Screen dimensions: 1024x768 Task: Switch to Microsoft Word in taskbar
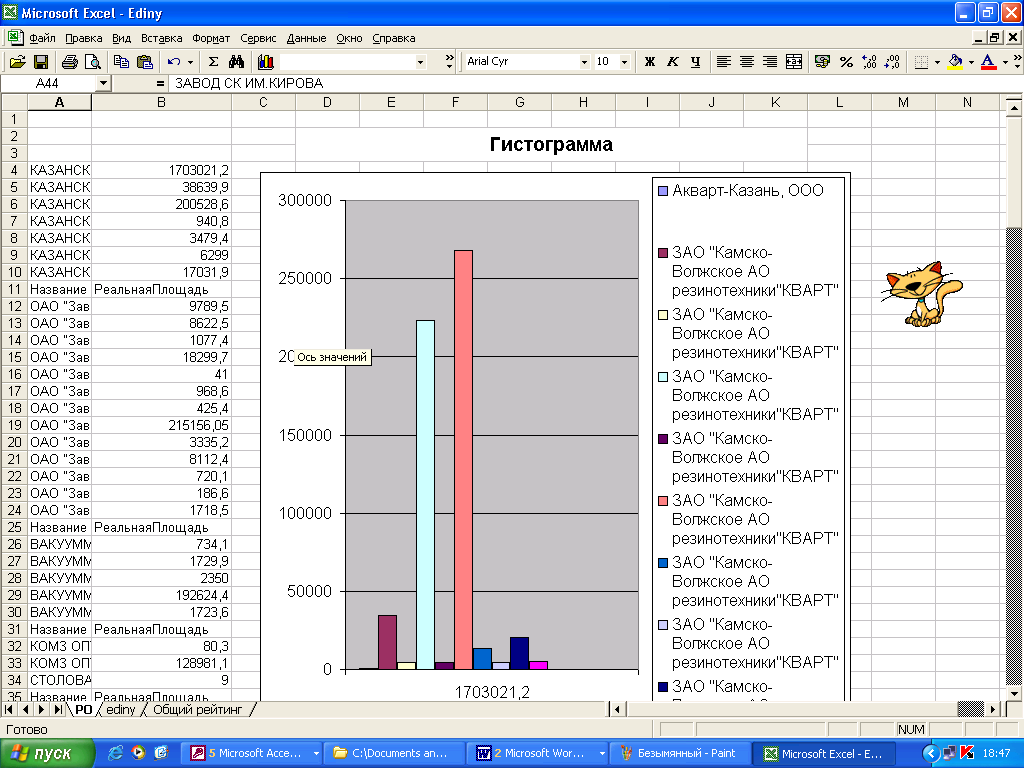click(538, 753)
